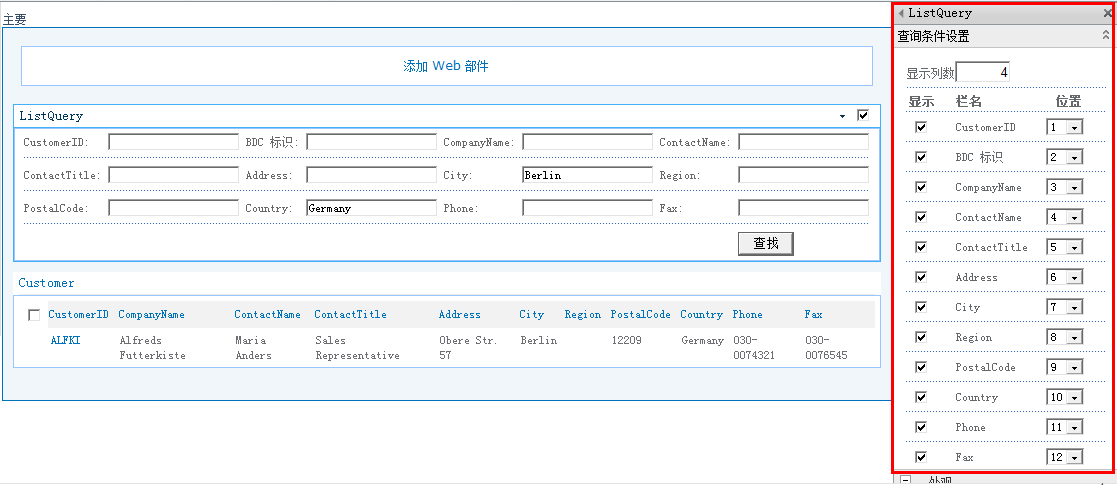Click the Customer web part title
The width and height of the screenshot is (1117, 485).
pyautogui.click(x=46, y=283)
